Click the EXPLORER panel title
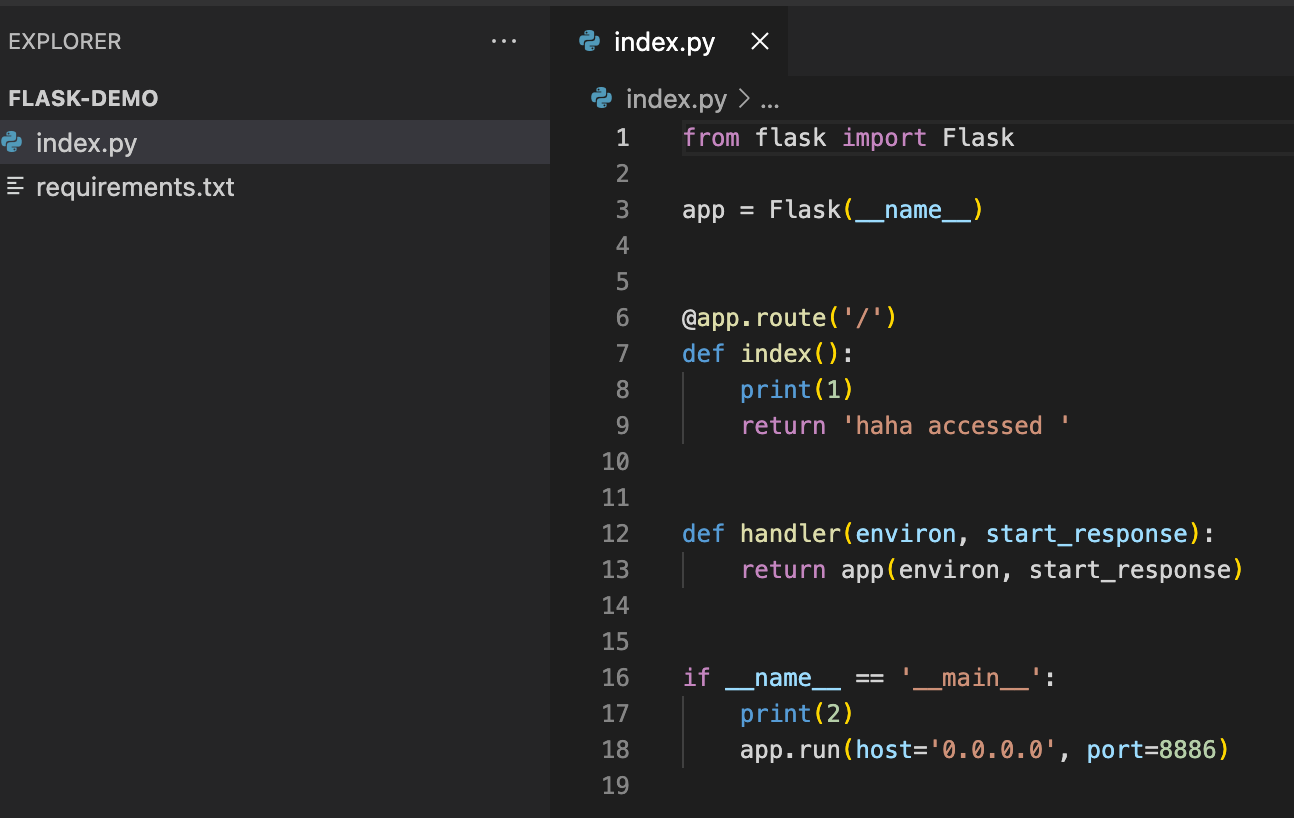 click(x=64, y=42)
